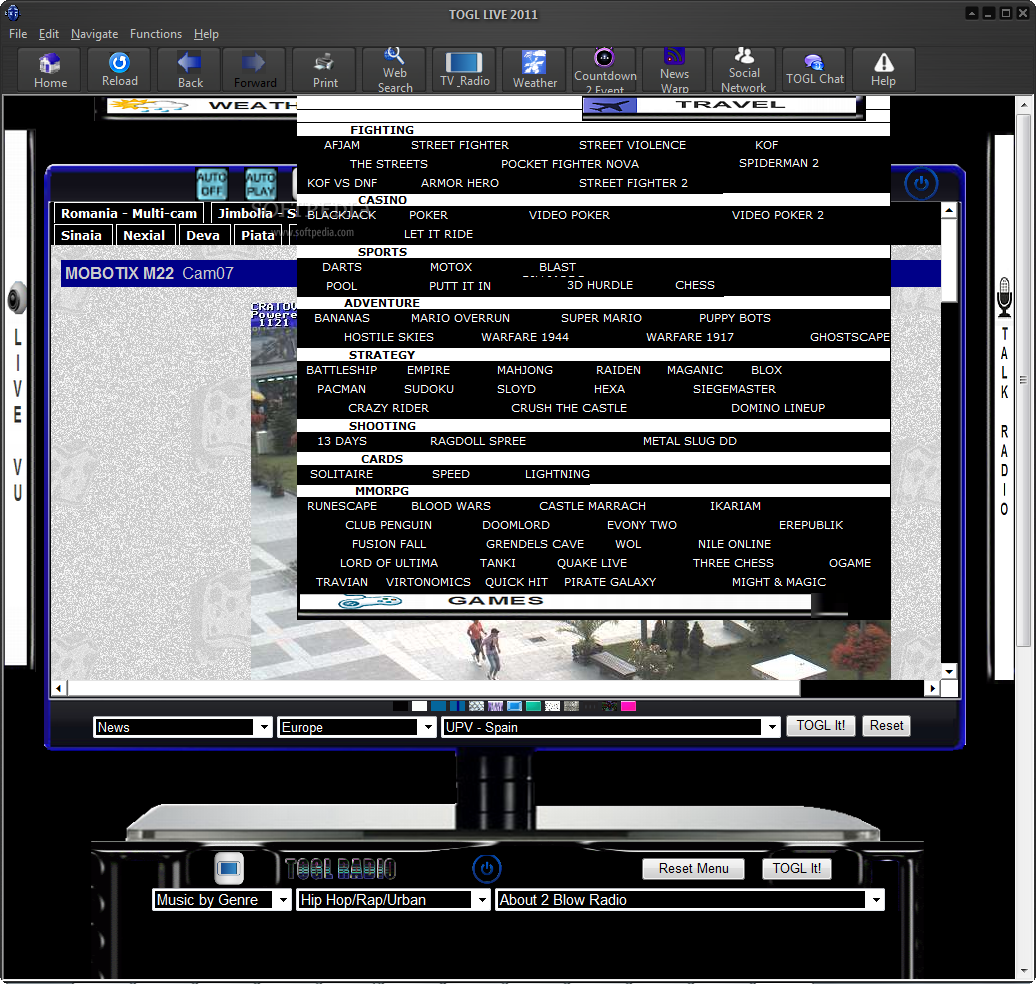Open the Navigate menu
The image size is (1036, 984).
tap(94, 34)
